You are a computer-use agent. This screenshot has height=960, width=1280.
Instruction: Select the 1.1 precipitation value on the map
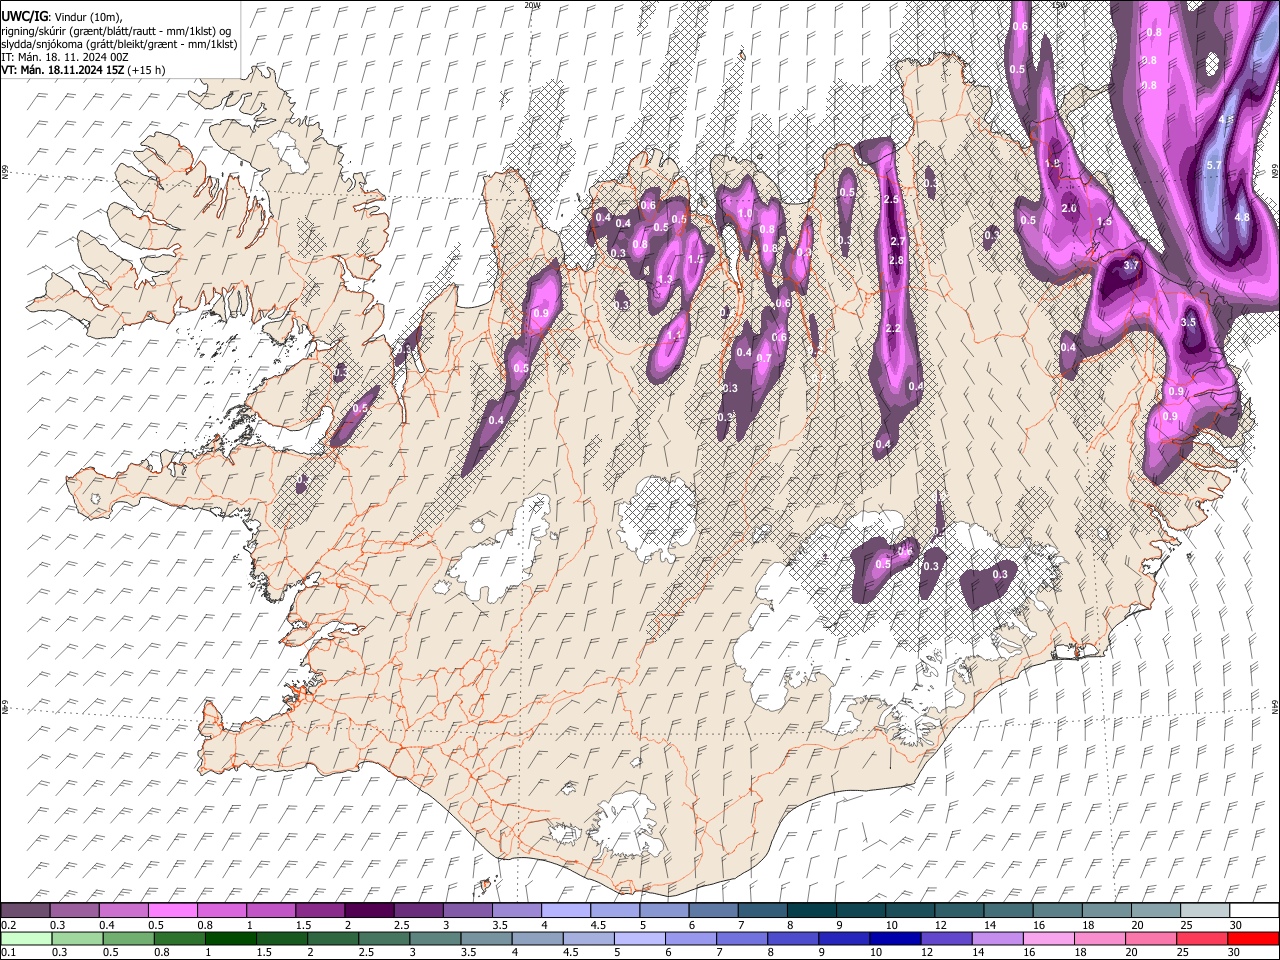coord(674,336)
